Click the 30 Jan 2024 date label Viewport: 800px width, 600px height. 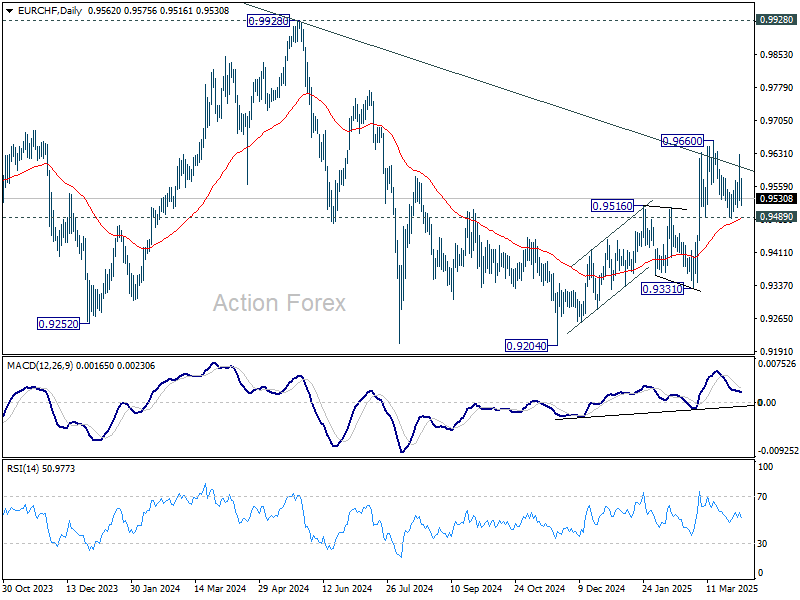[x=155, y=588]
